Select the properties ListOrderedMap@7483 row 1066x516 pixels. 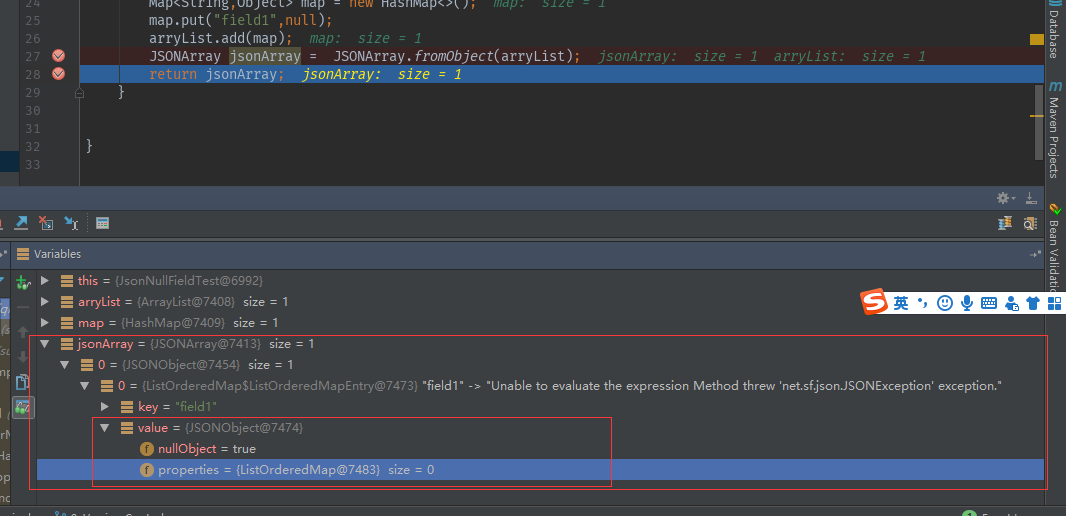pos(540,470)
